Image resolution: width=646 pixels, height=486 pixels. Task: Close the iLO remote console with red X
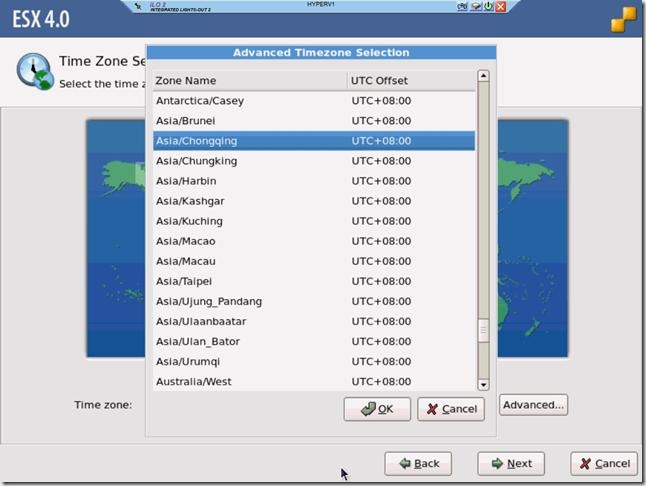point(501,6)
